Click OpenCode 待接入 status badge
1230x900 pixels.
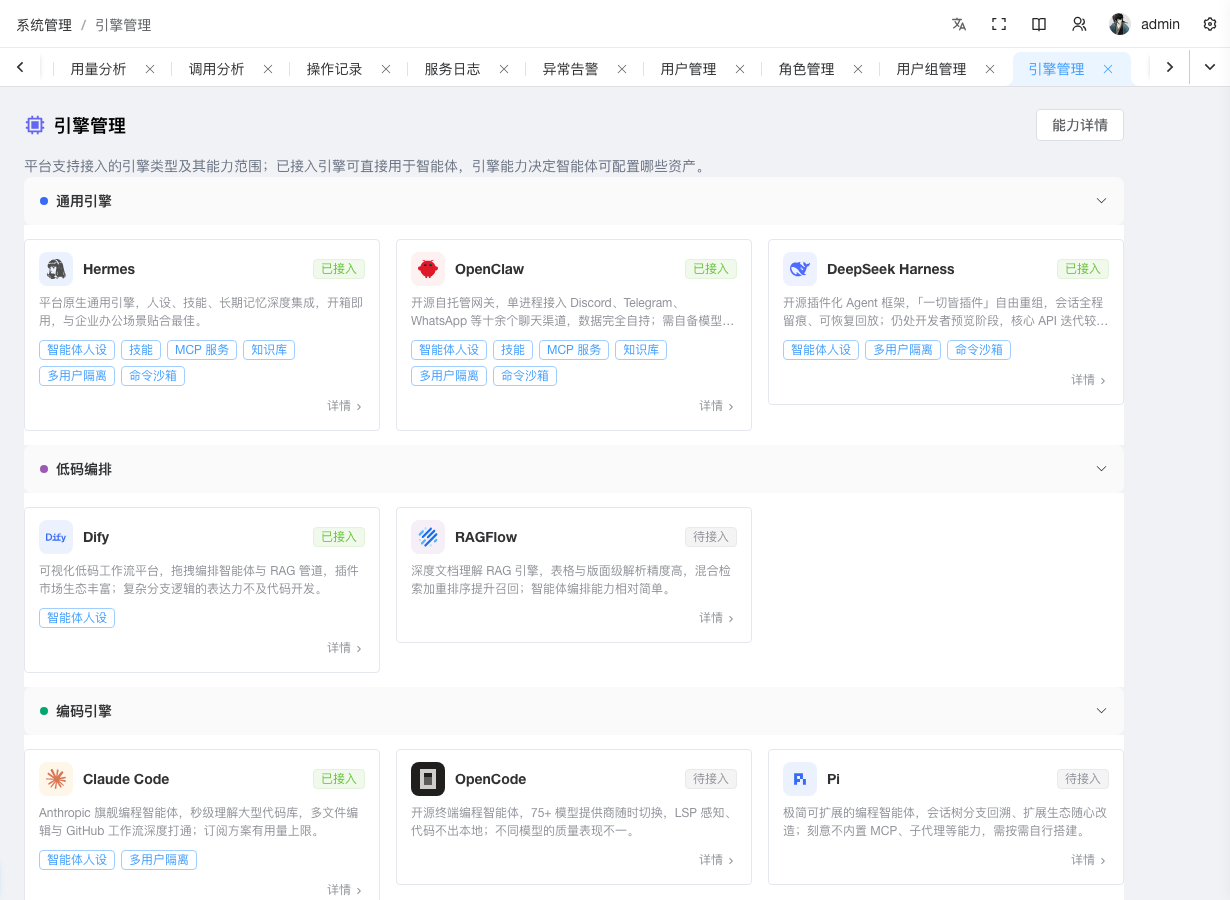(x=711, y=779)
